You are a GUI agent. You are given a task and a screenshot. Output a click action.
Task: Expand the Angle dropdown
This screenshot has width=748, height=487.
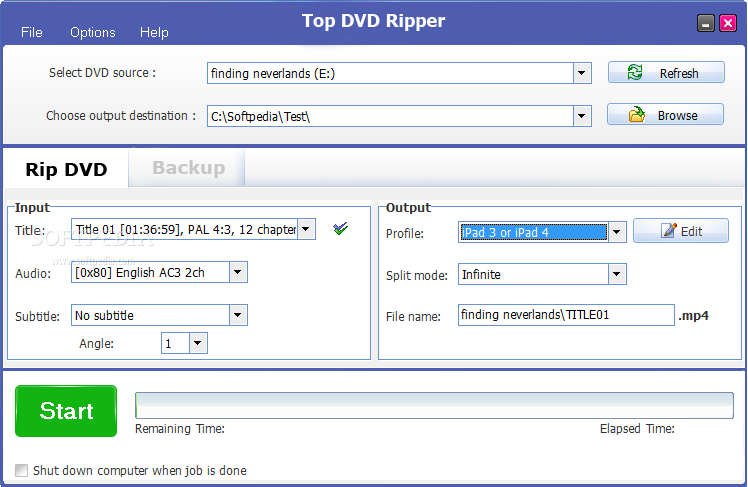coord(198,343)
